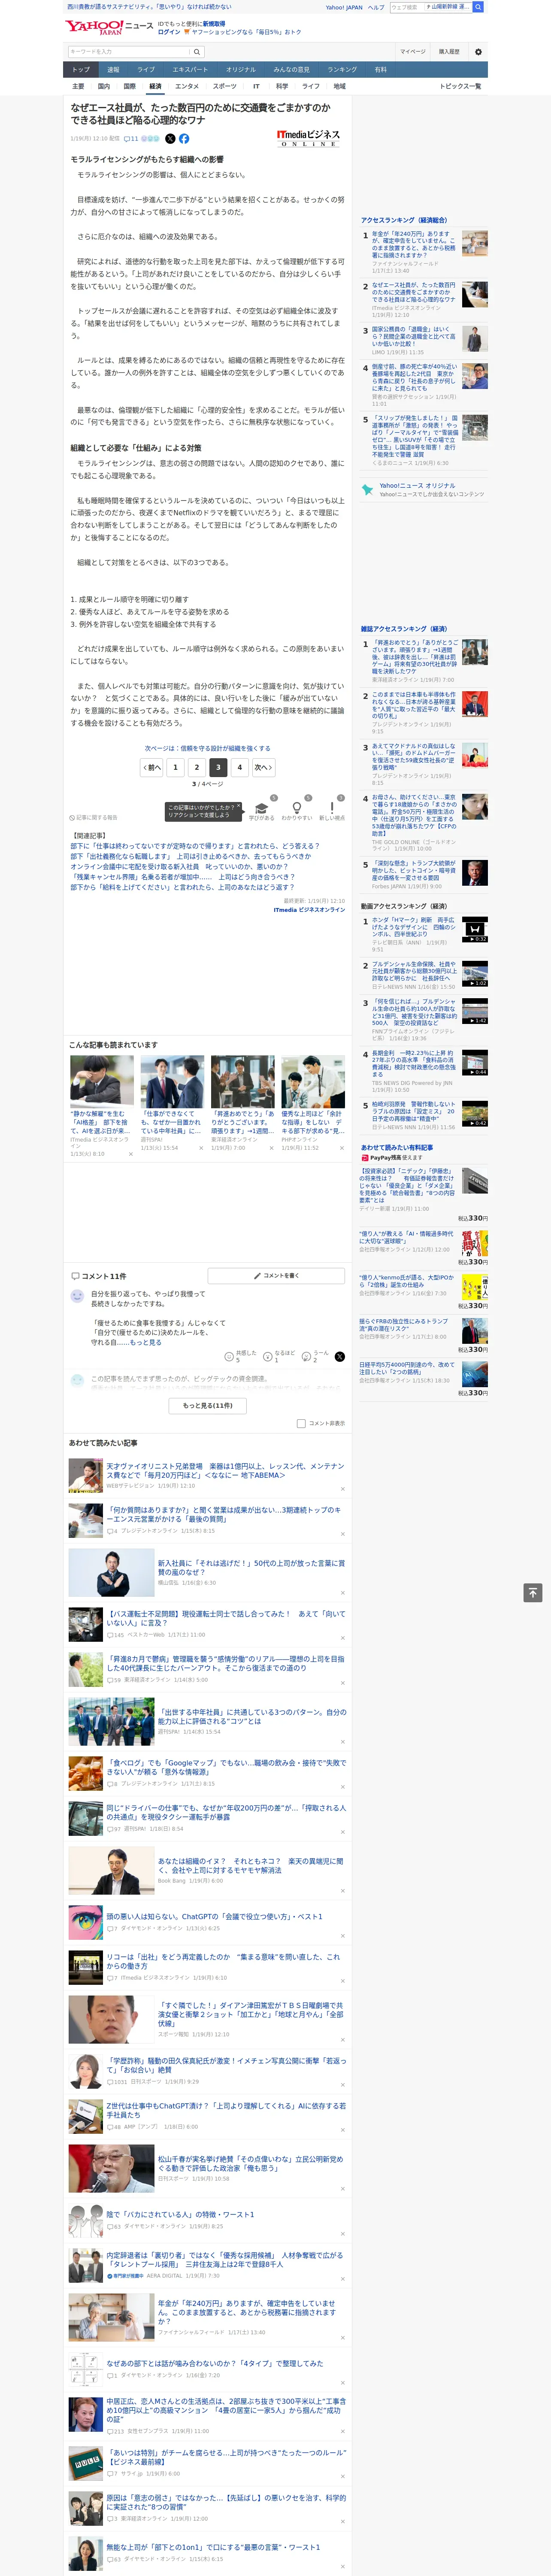Go to next page with 次へ button
The image size is (551, 2576).
pos(263,768)
